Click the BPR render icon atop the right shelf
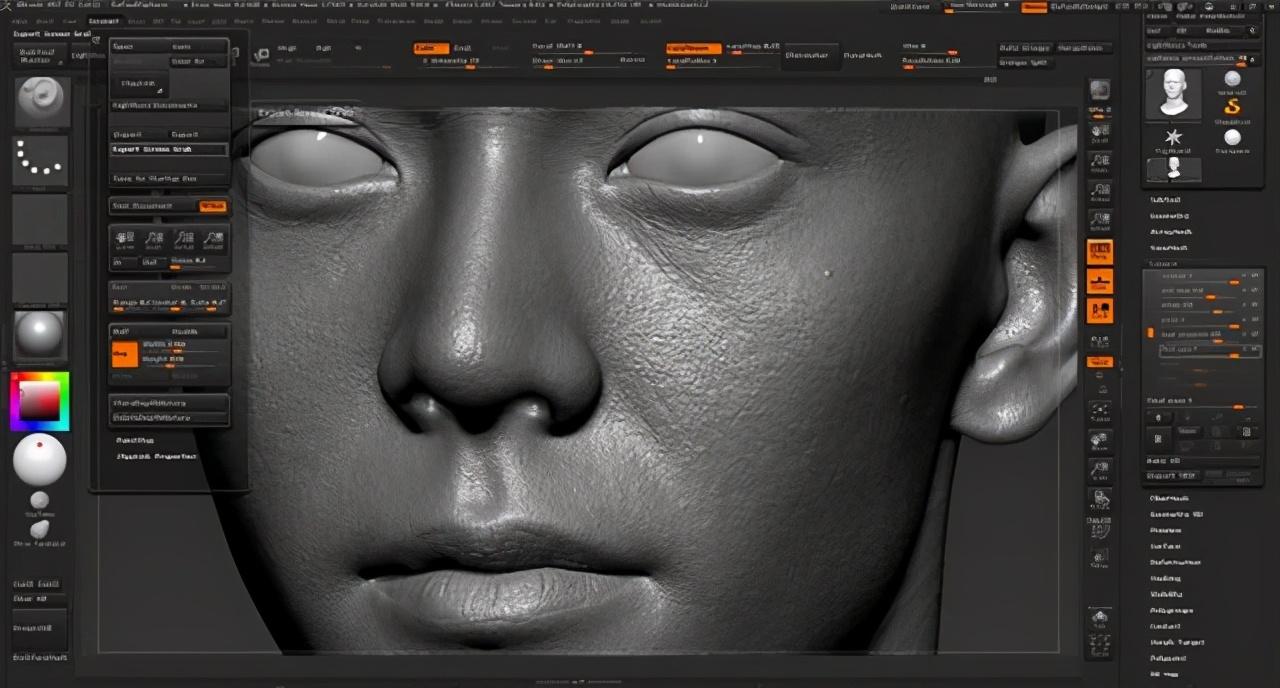1280x688 pixels. coord(1099,90)
